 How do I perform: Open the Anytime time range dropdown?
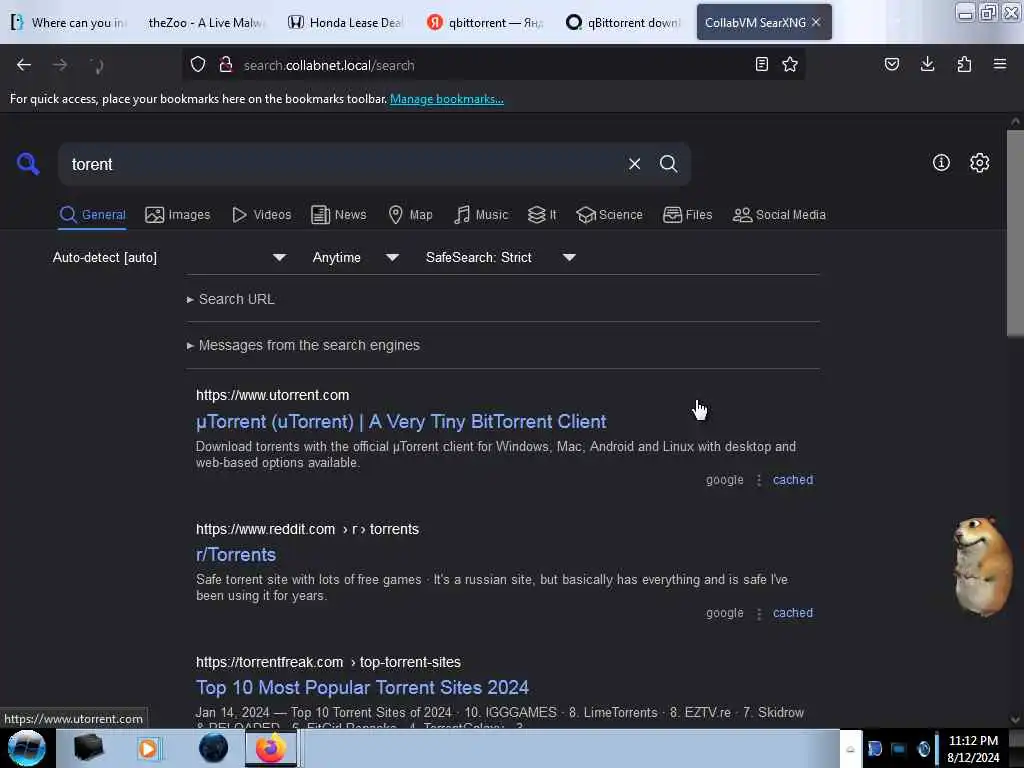pyautogui.click(x=356, y=257)
